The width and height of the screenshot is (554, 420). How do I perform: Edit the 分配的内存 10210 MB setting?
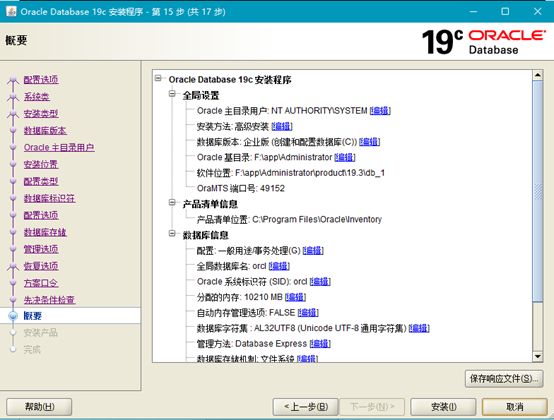(295, 297)
